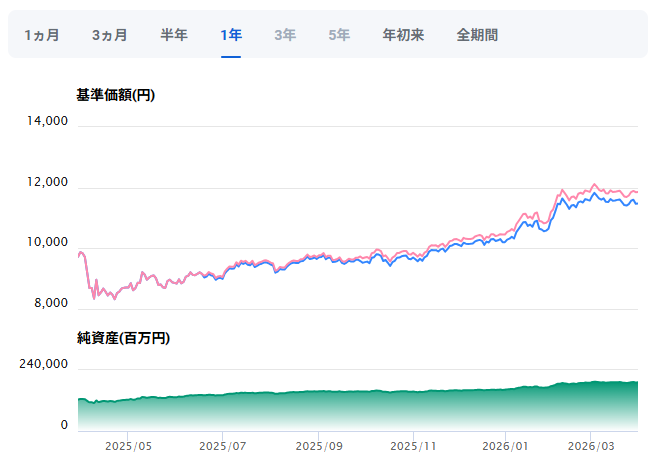Select the 1ヵ月 period tab

(42, 35)
